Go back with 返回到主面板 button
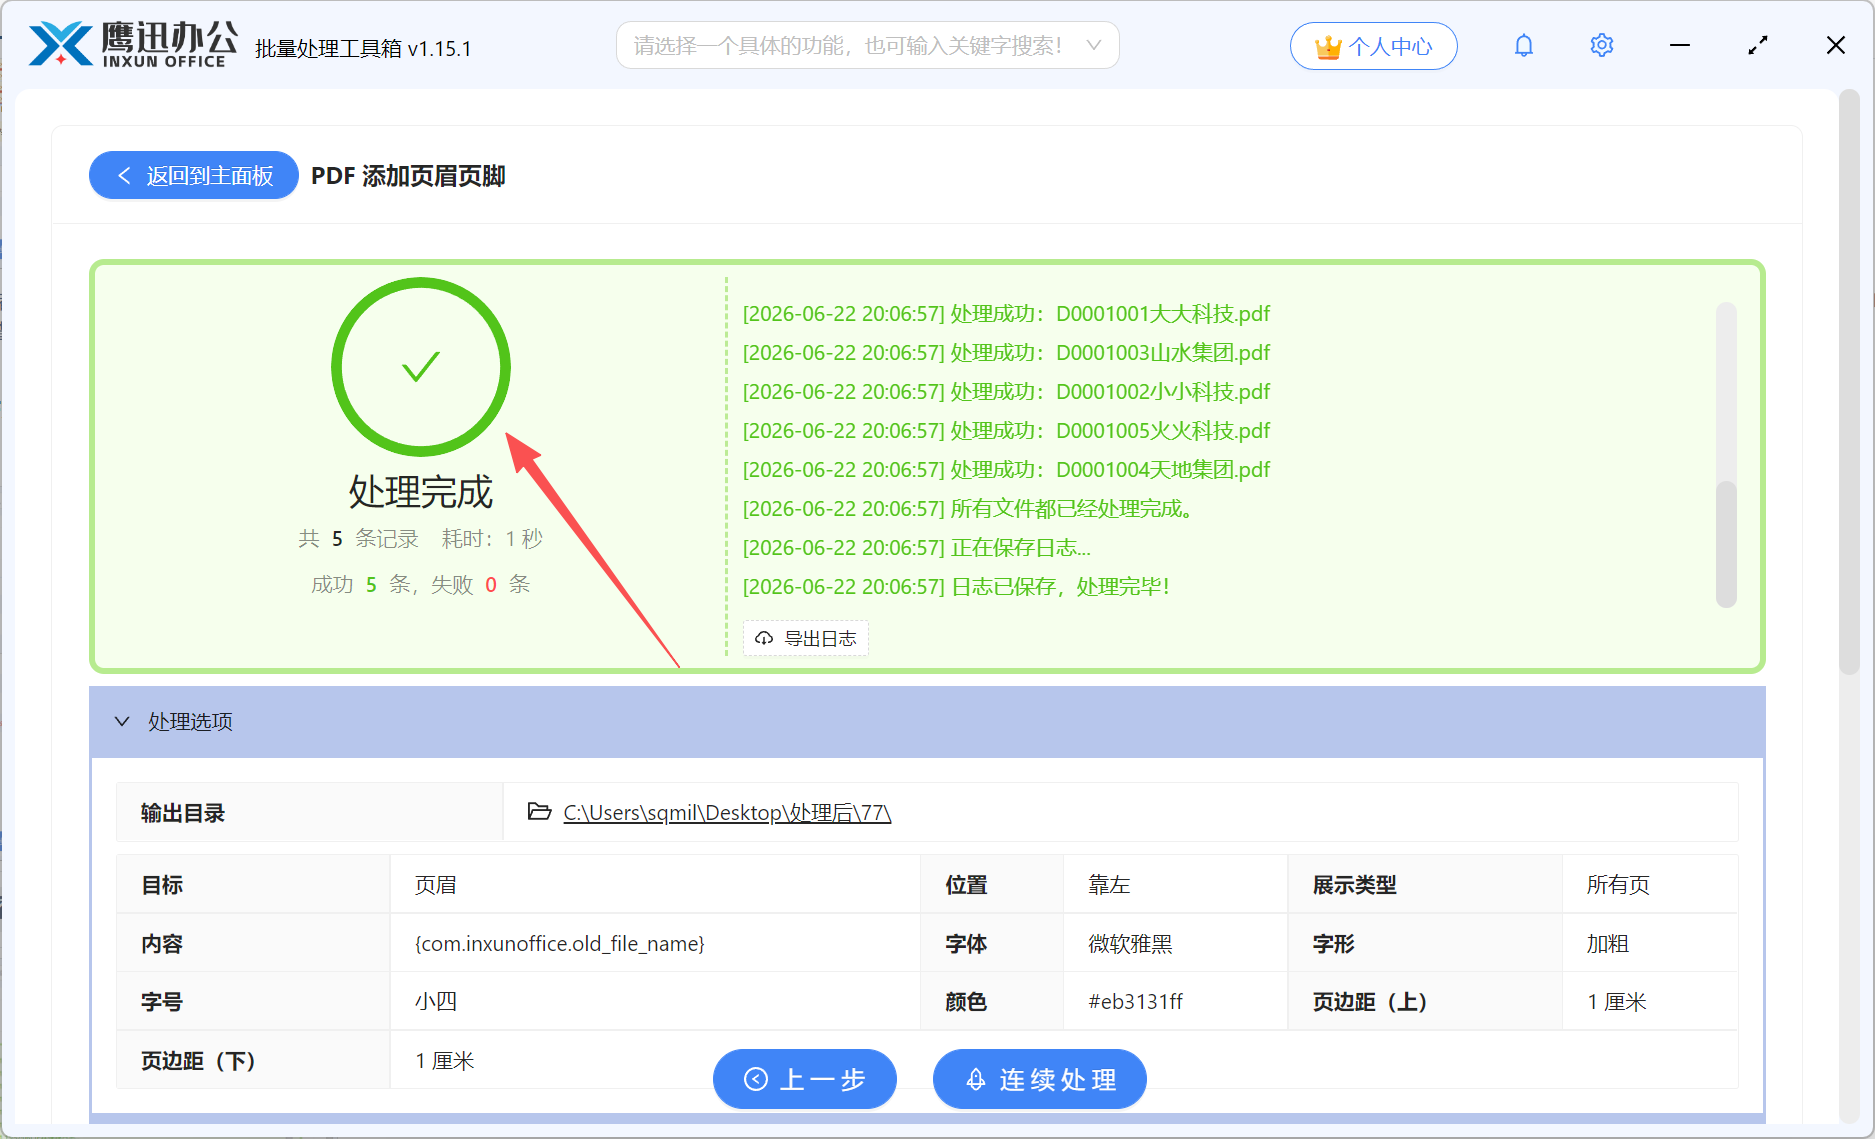Image resolution: width=1875 pixels, height=1139 pixels. pos(194,176)
